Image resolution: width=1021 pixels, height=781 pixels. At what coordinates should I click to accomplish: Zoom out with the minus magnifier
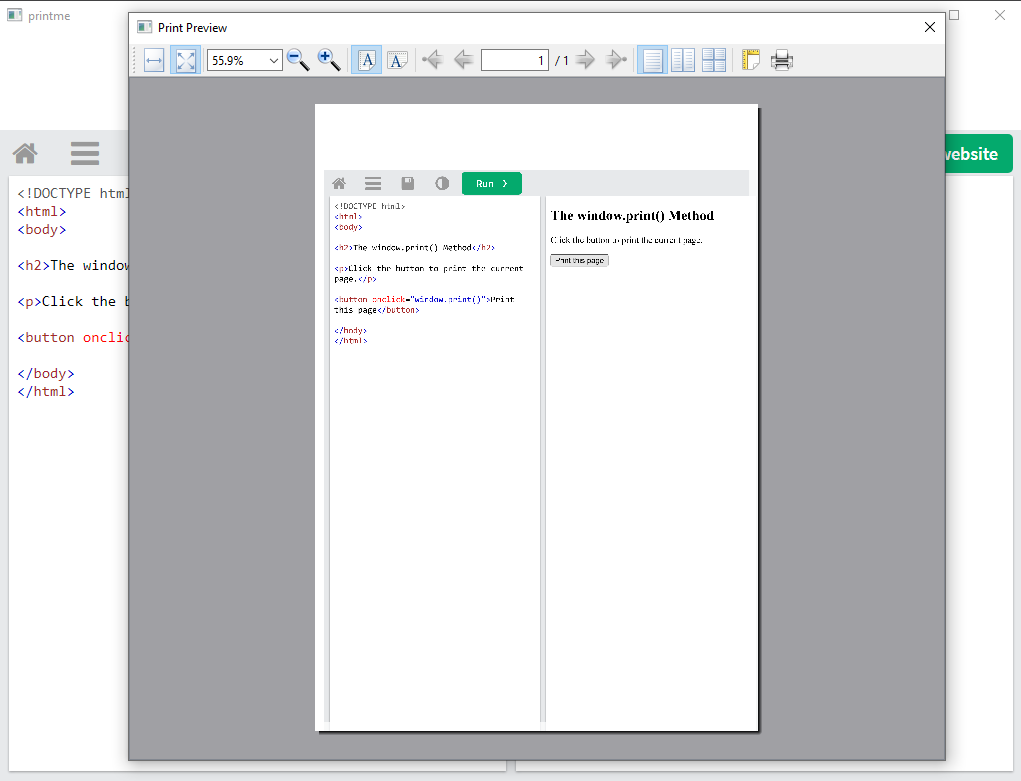coord(298,61)
